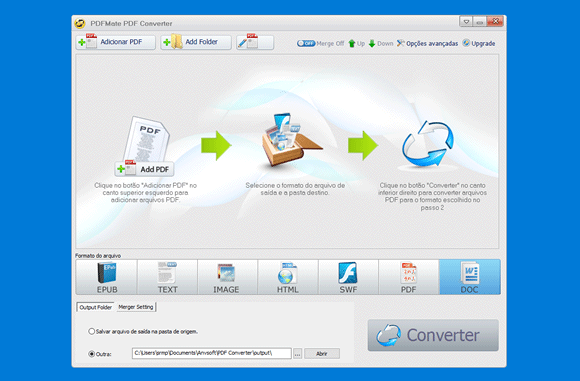Select the TEXT output format
Viewport: 580px width, 381px height.
click(167, 277)
